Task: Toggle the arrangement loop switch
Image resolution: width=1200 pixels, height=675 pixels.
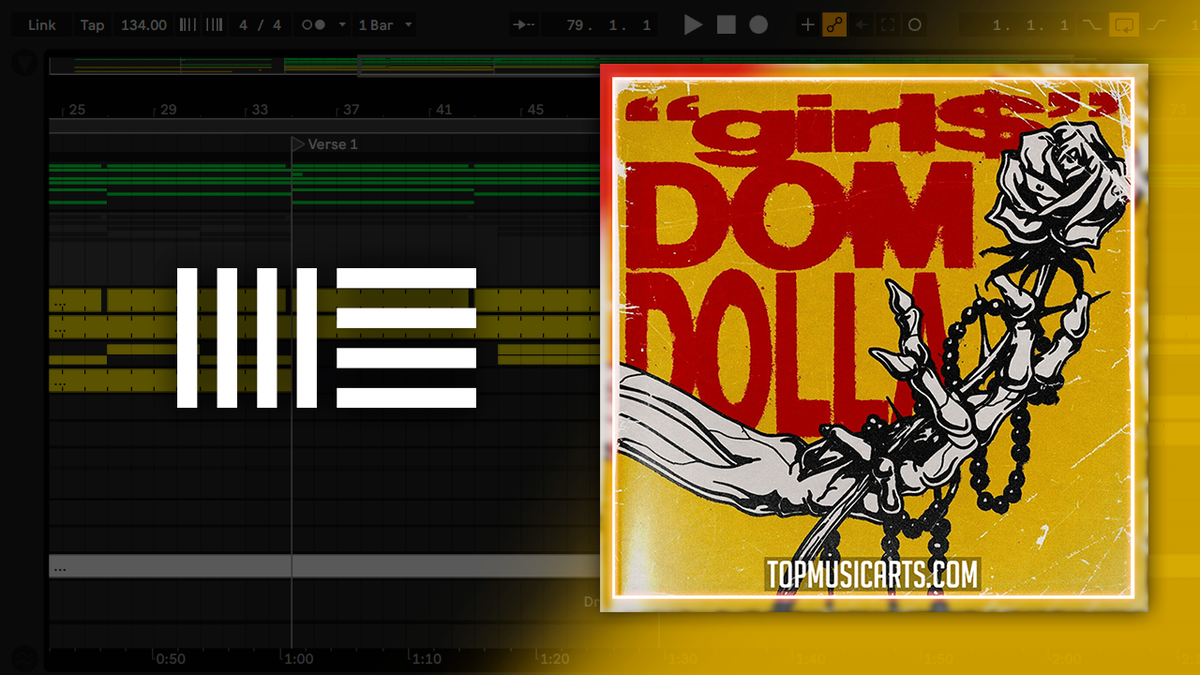Action: pos(1125,25)
